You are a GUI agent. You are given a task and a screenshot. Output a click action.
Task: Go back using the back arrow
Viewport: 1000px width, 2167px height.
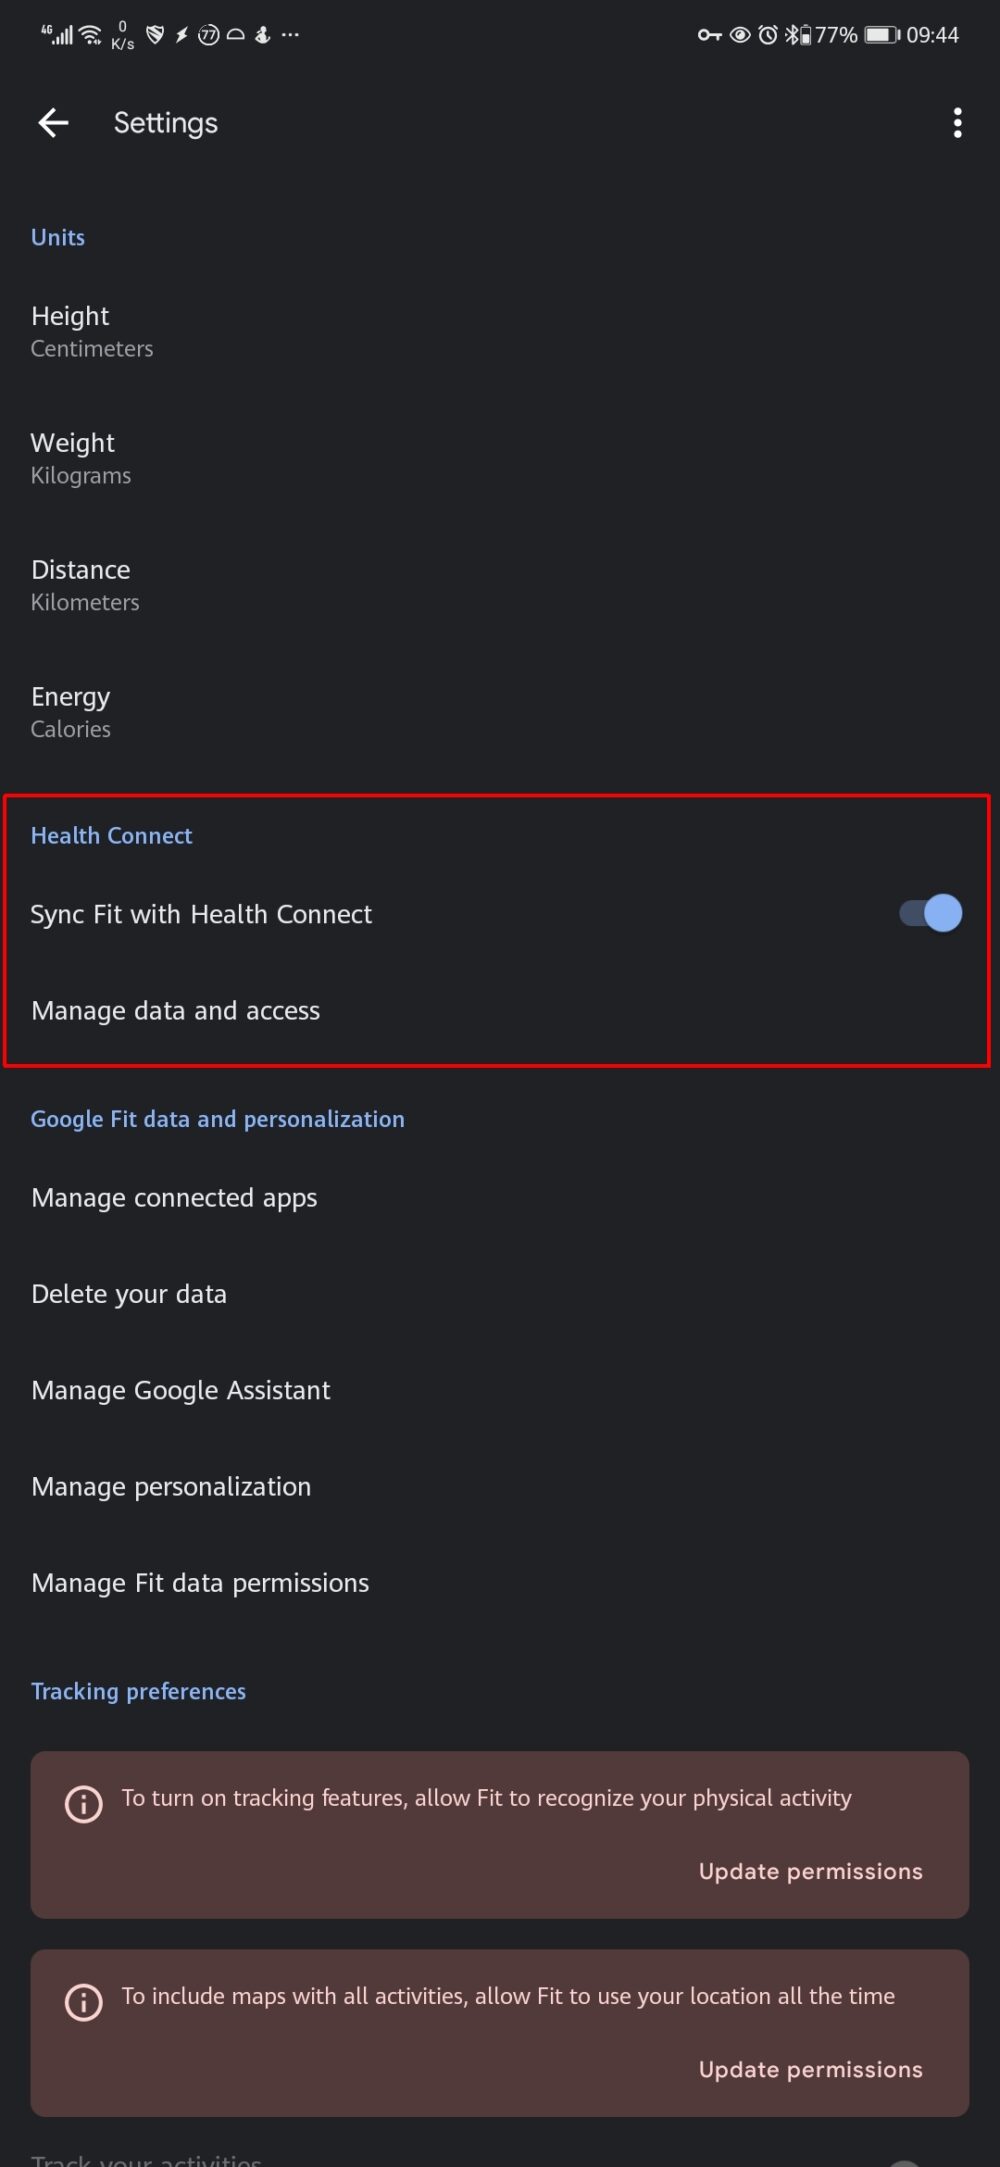[53, 122]
